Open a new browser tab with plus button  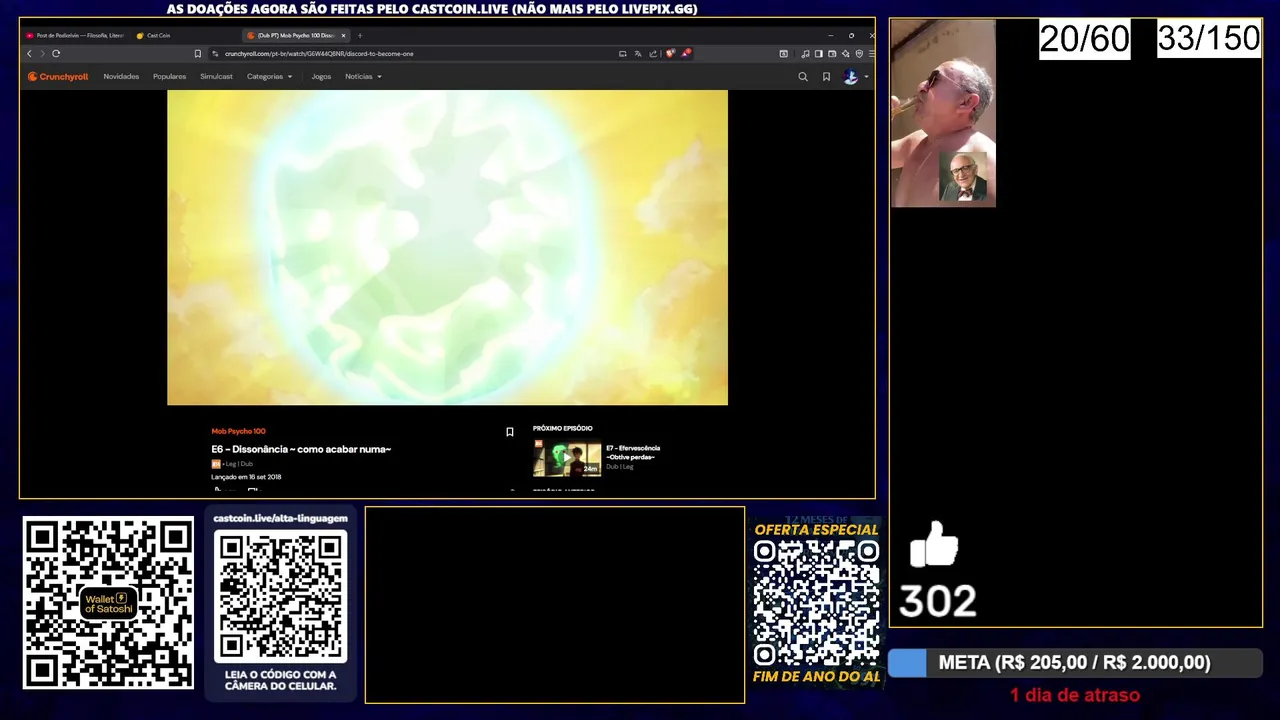click(x=360, y=36)
